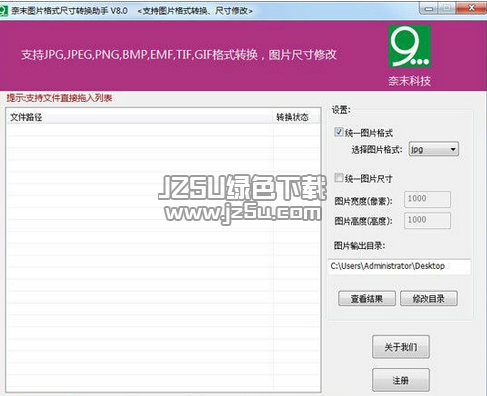Click the 图片输出目录 label
The height and width of the screenshot is (396, 487).
(x=360, y=246)
